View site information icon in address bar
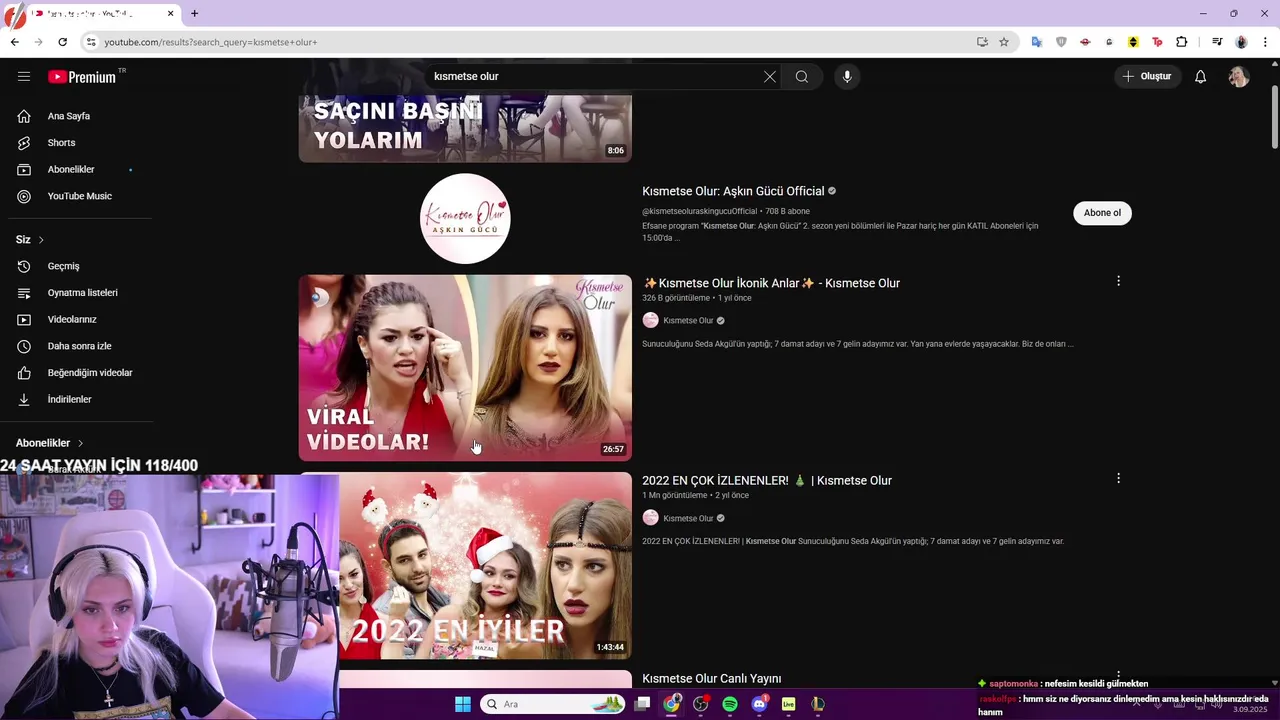 90,42
